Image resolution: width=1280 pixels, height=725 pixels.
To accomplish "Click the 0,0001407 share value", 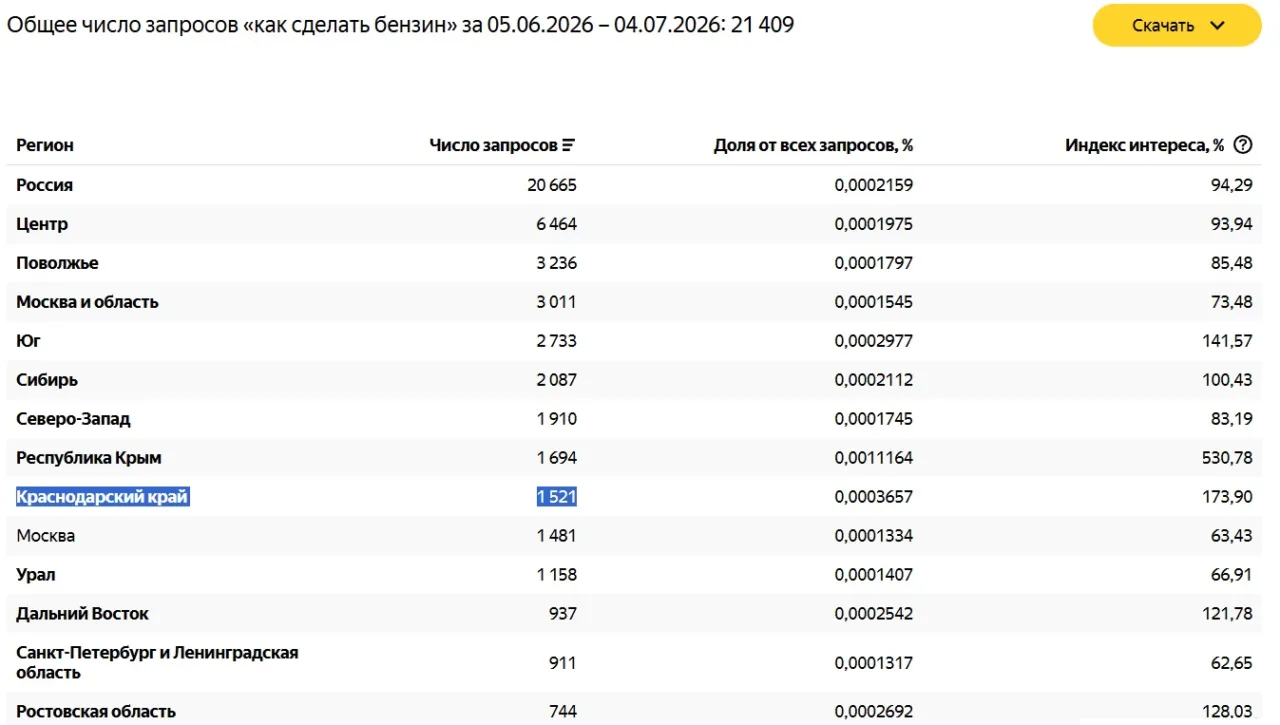I will [x=874, y=575].
